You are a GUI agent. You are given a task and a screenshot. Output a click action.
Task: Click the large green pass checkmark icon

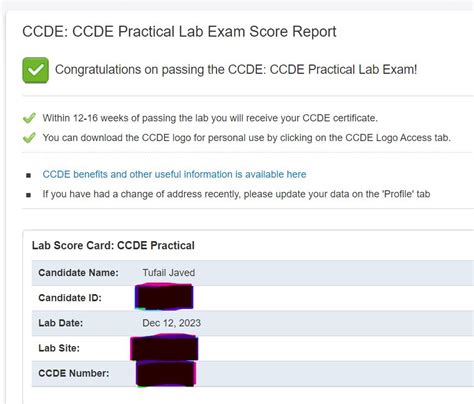(x=36, y=70)
